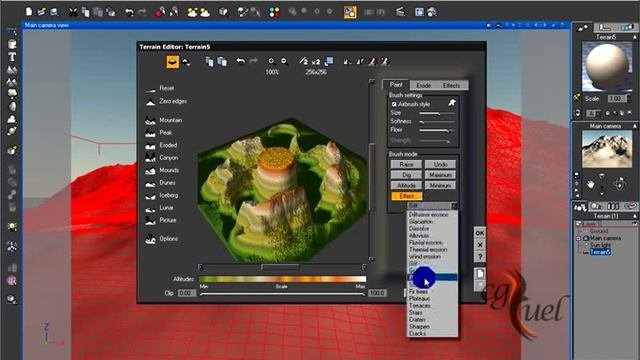Click the Zero edges button
This screenshot has height=360, width=640.
pos(166,101)
